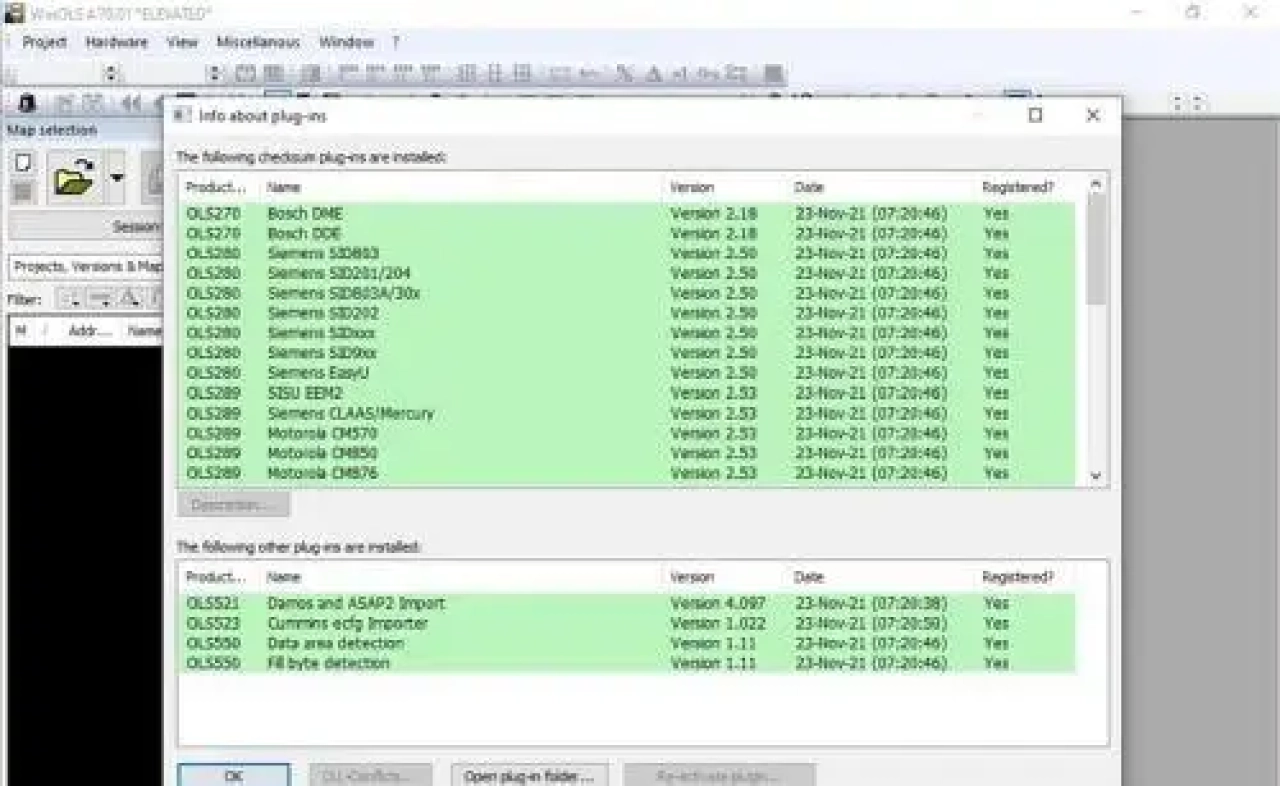Expand the arrow beside the open folder icon
The width and height of the screenshot is (1280, 786).
pos(117,178)
